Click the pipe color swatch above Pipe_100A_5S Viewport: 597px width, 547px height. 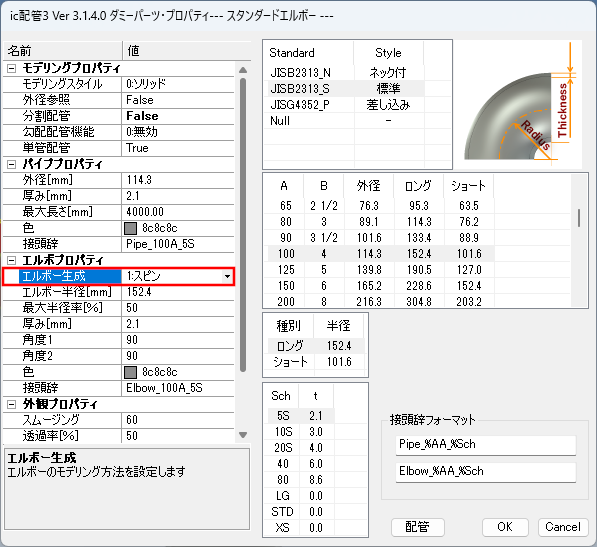point(131,228)
